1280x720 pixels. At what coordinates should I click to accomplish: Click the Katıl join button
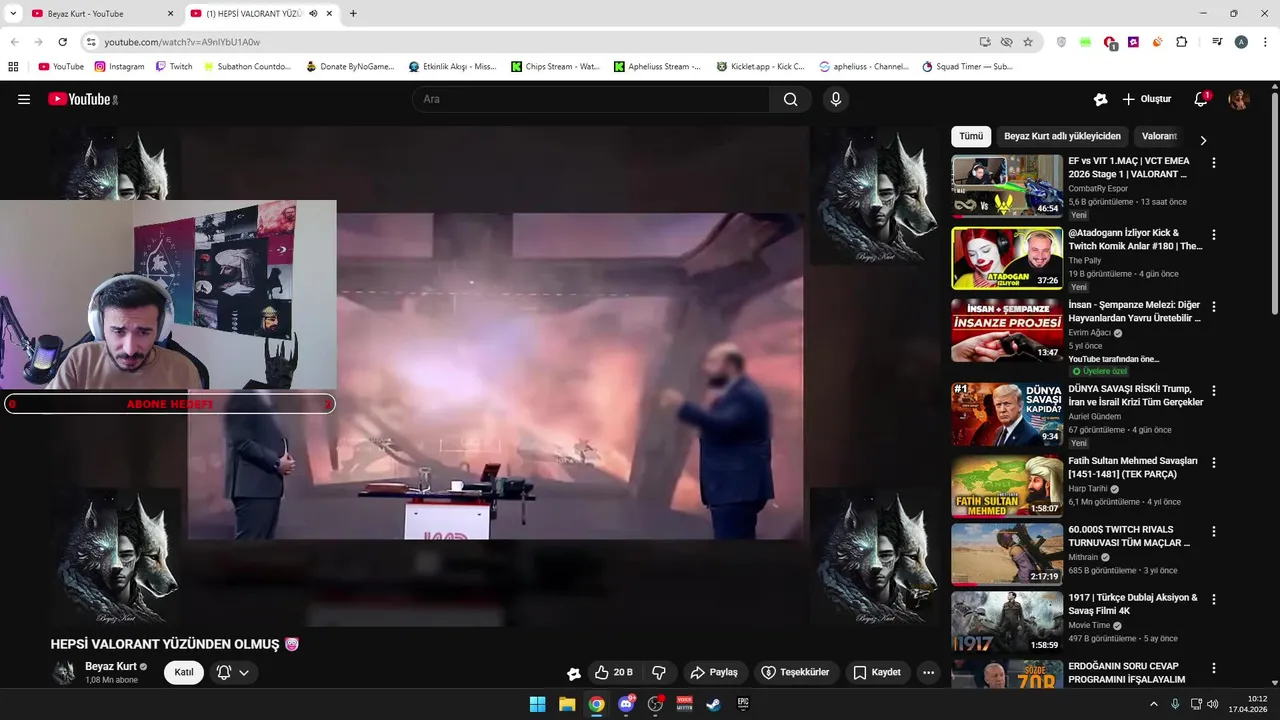(x=184, y=672)
